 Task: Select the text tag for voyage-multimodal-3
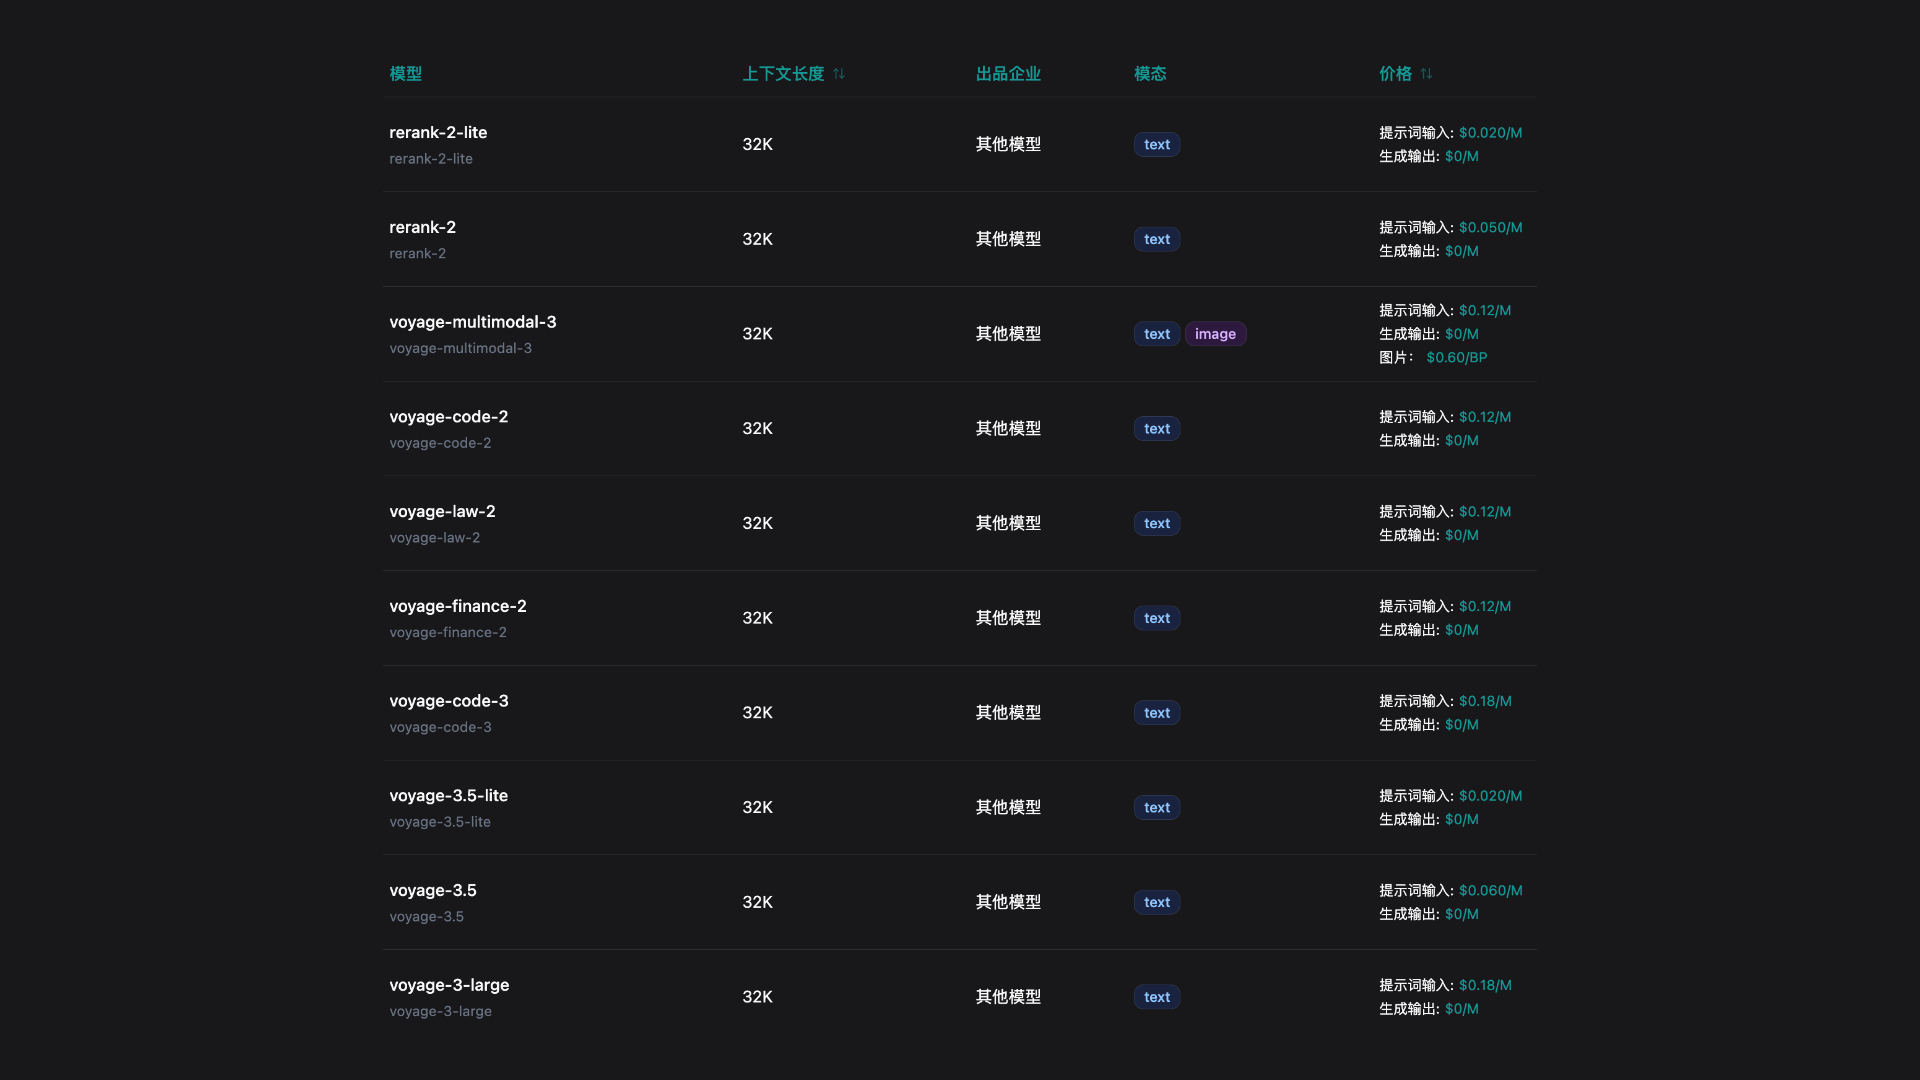(1157, 334)
